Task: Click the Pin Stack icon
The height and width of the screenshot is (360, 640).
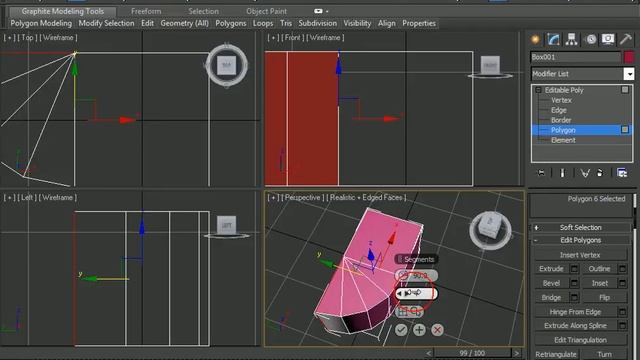Action: click(541, 173)
